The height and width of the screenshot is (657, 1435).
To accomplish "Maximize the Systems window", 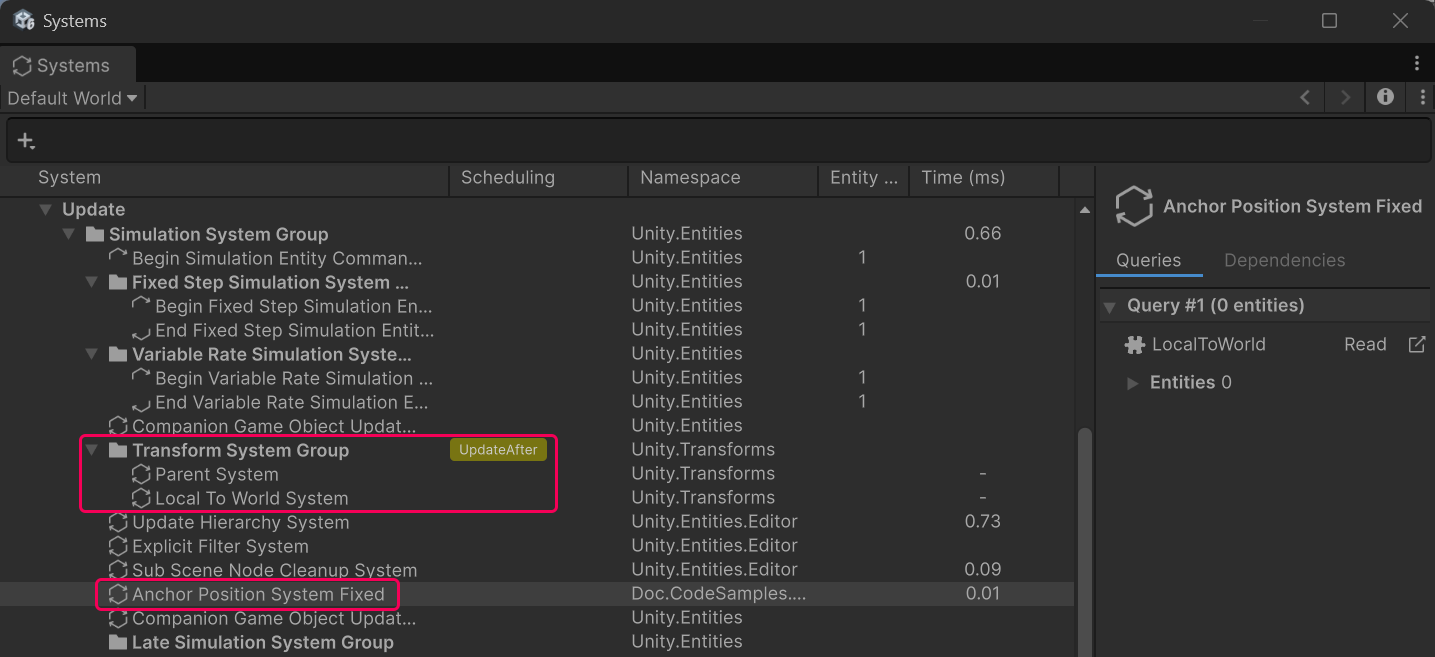I will point(1329,21).
